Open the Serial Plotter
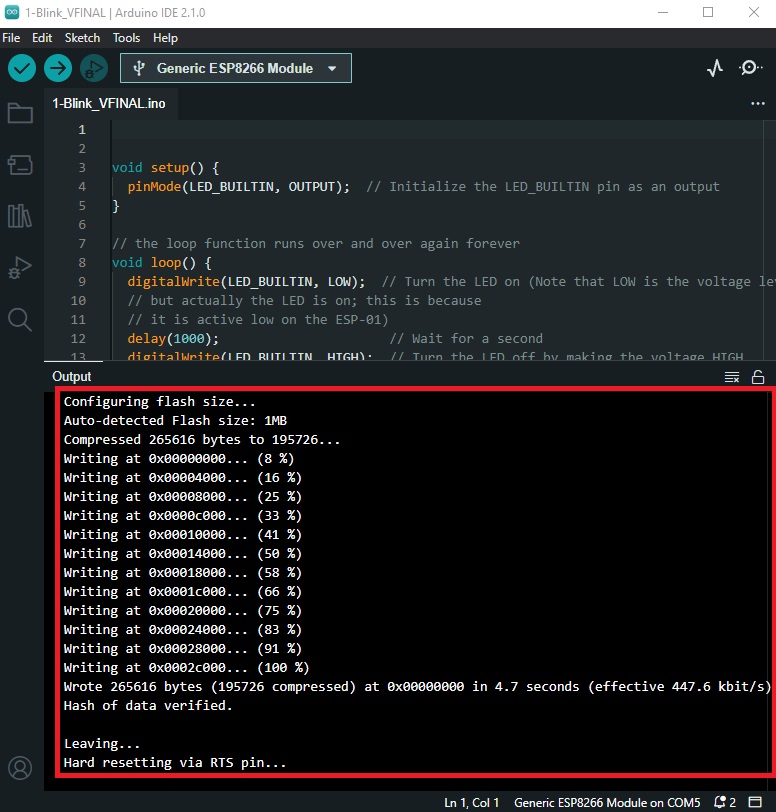This screenshot has height=812, width=776. (714, 68)
